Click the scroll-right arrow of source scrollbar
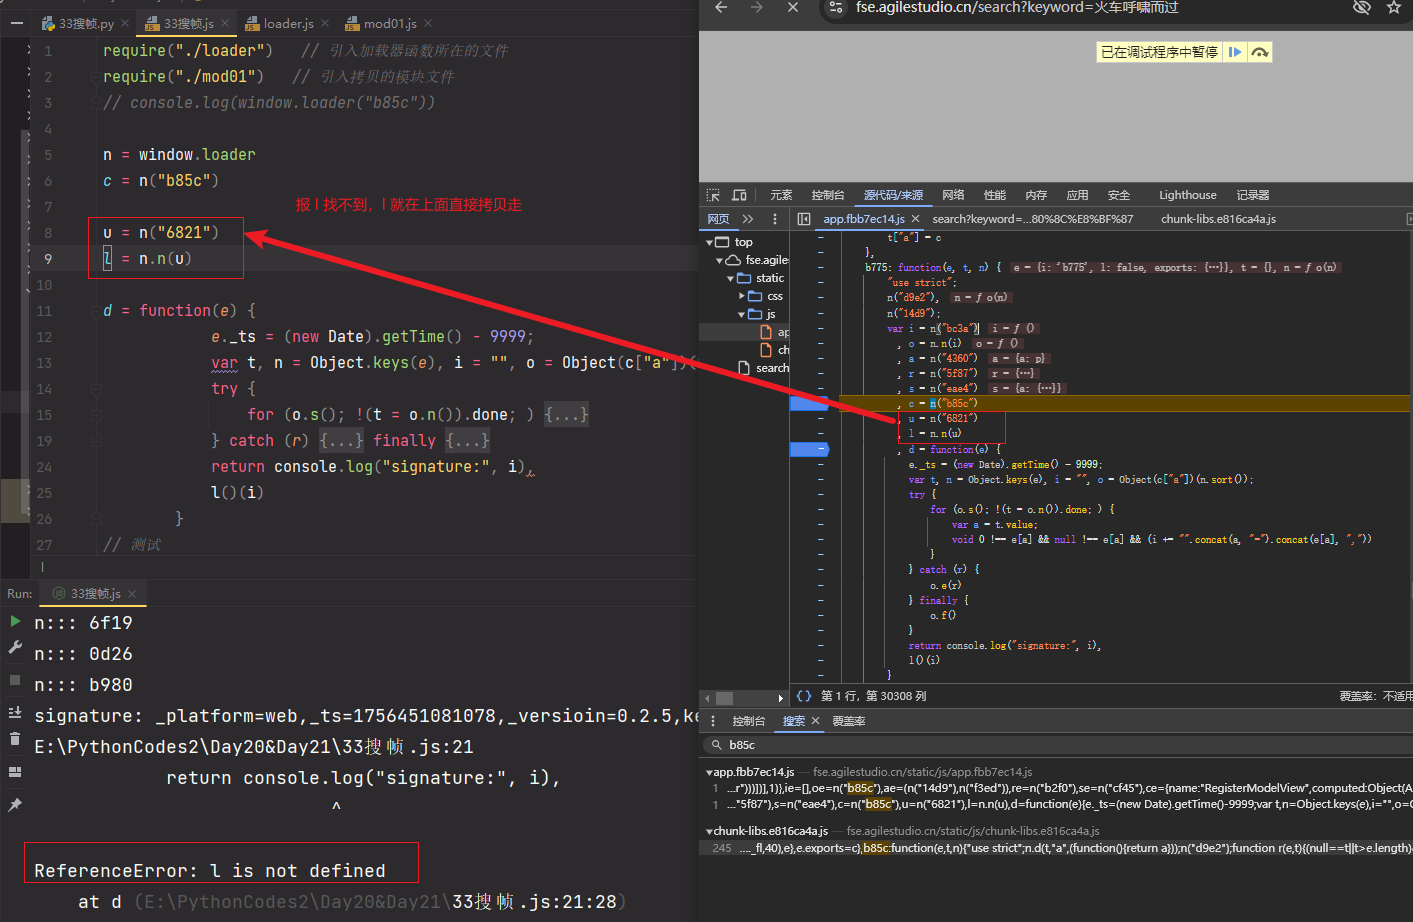The height and width of the screenshot is (922, 1413). point(781,698)
